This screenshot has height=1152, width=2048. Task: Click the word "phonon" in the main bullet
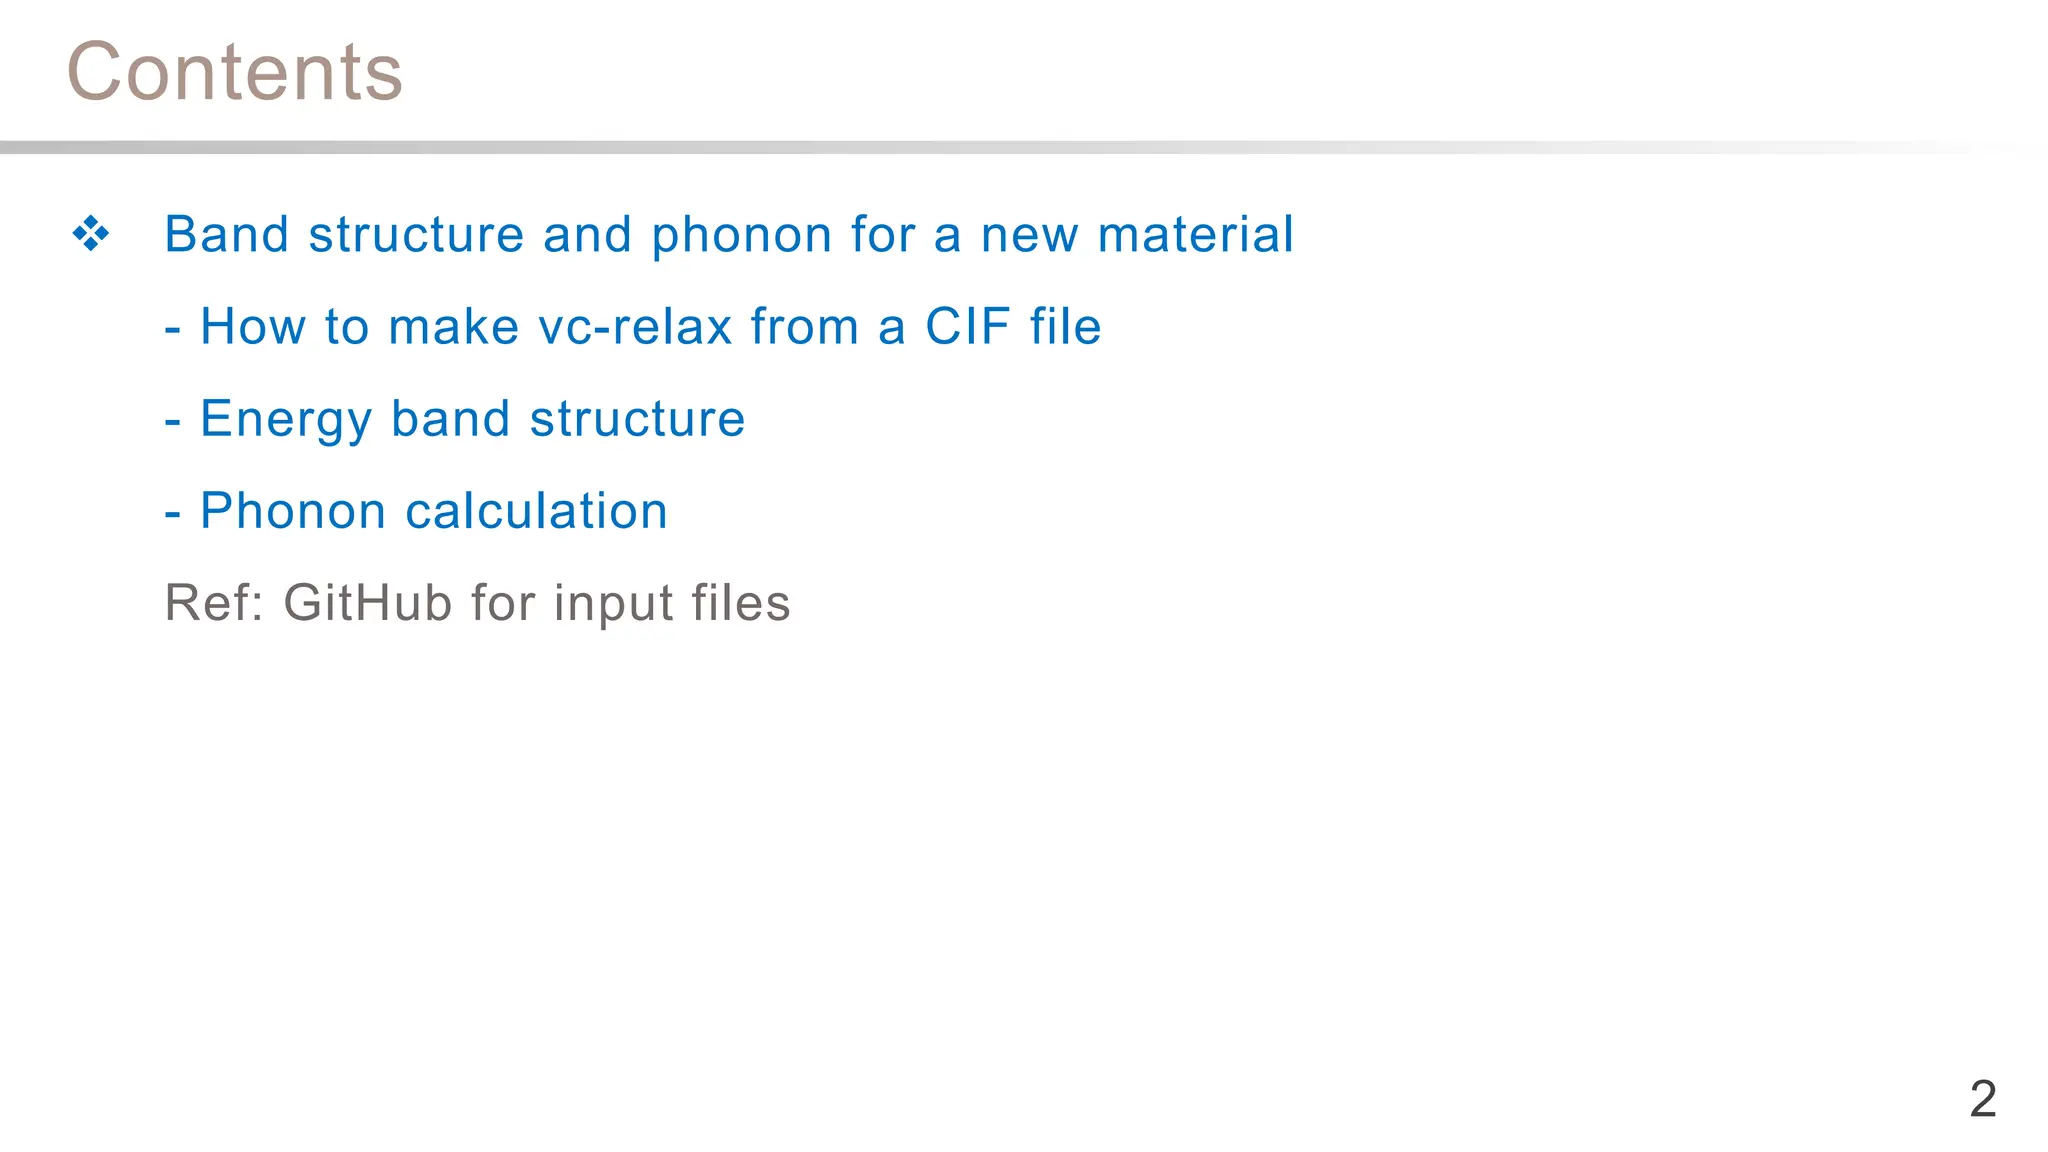(741, 237)
